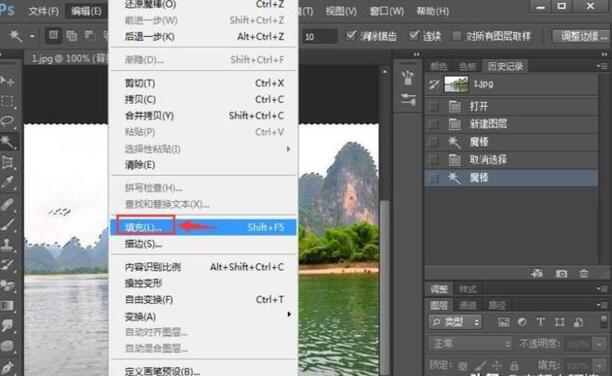The height and width of the screenshot is (376, 612).
Task: Choose 拷贝(C) from the Edit menu
Action: 204,100
